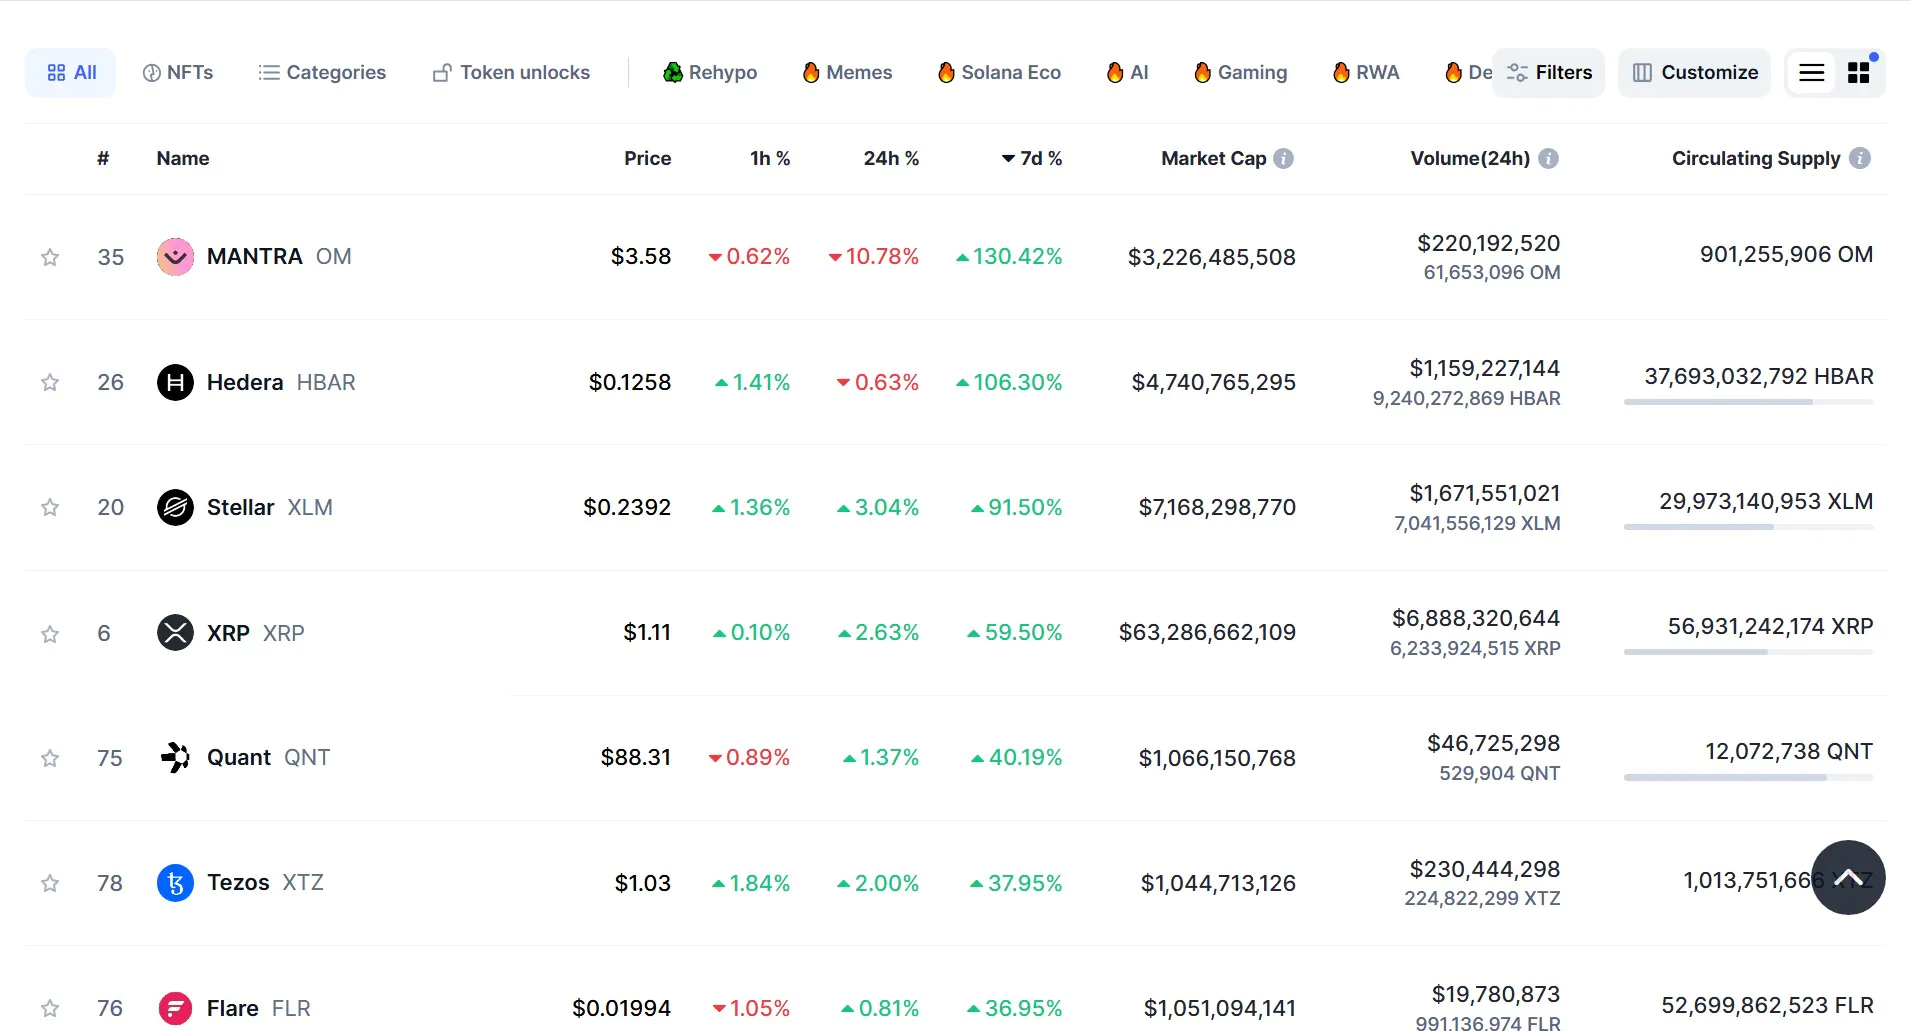Click Flare circulating supply 52,699,862,523 FLR
1911x1031 pixels.
pos(1767,1005)
